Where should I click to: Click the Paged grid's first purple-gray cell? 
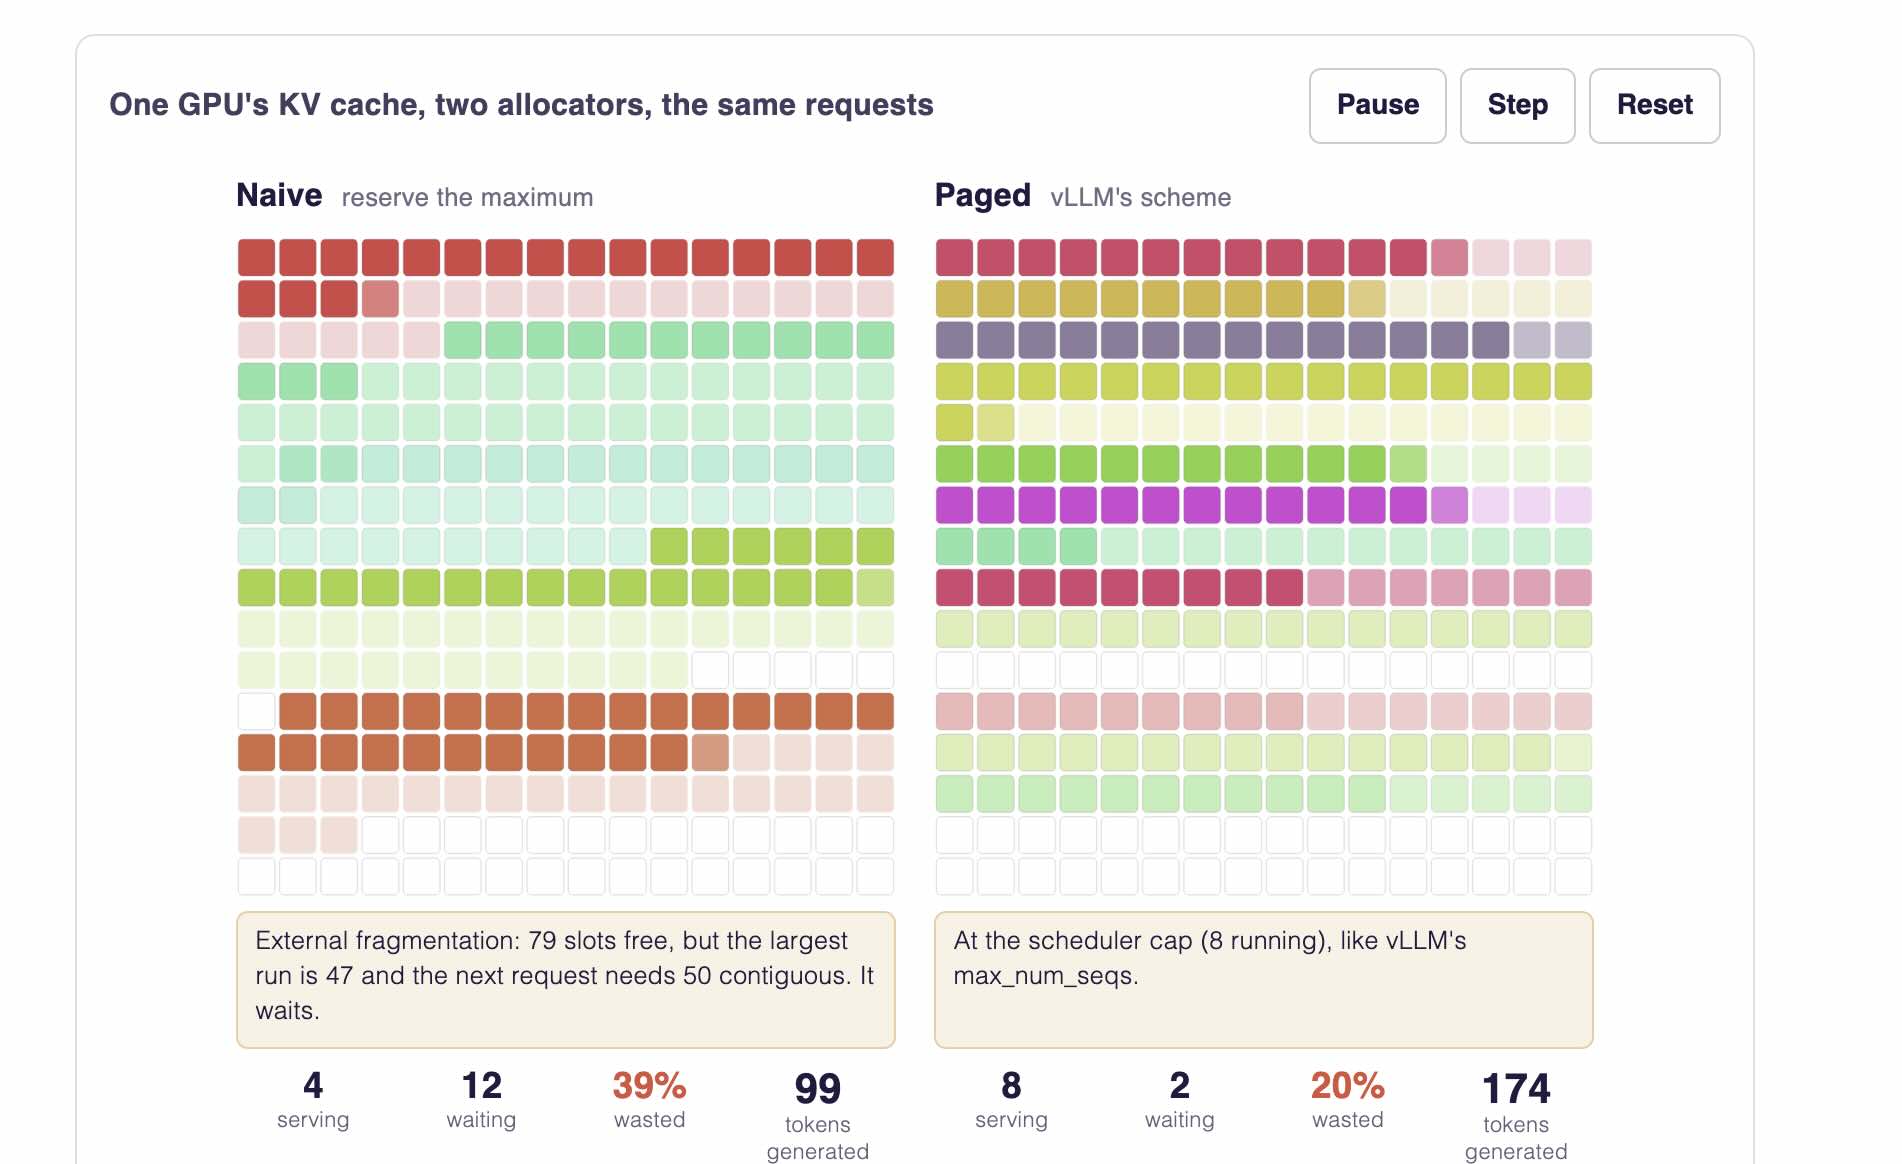pos(954,340)
